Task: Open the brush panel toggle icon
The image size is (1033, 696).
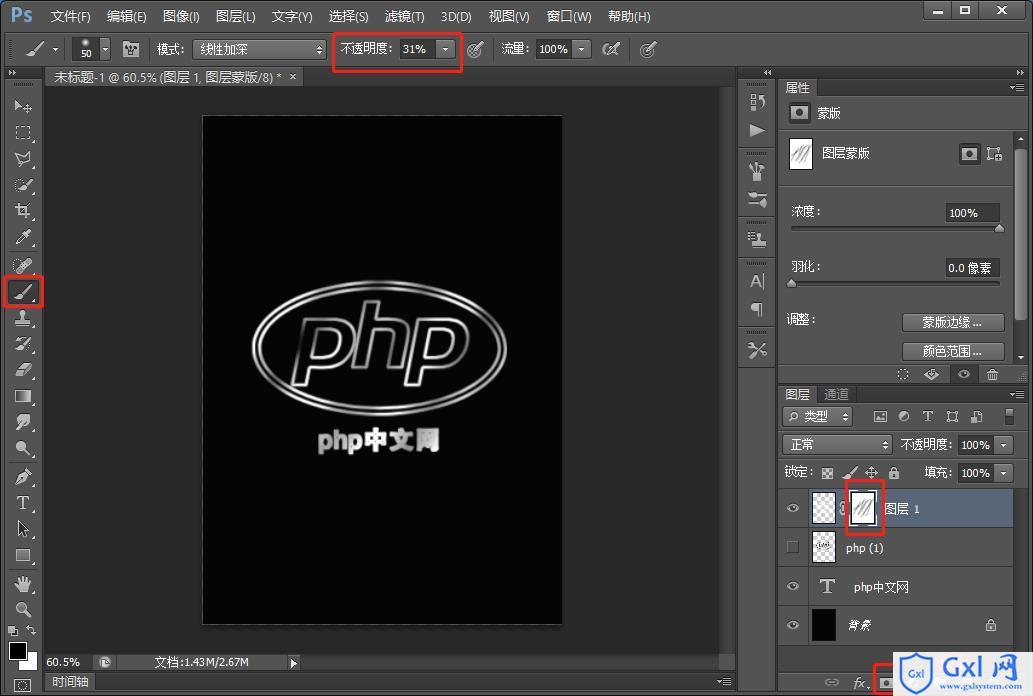Action: tap(130, 49)
